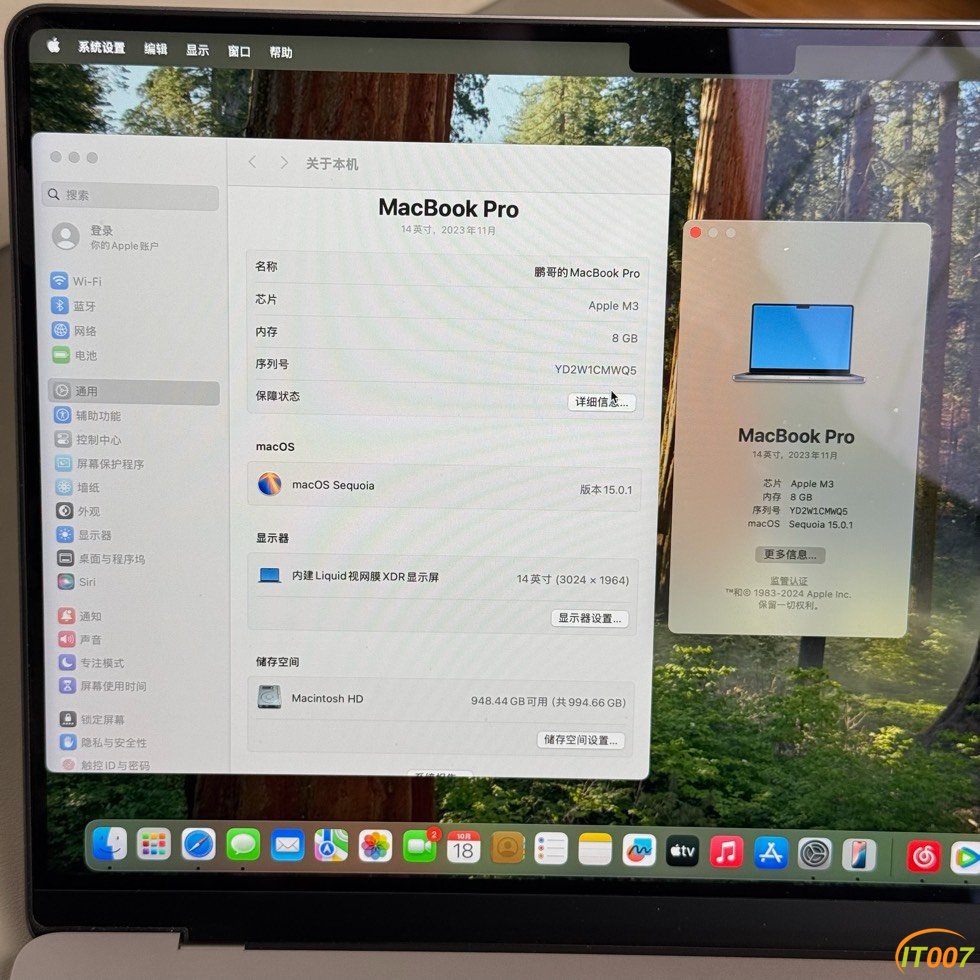This screenshot has width=980, height=980.
Task: Open Sound (声音) settings
Action: (80, 639)
